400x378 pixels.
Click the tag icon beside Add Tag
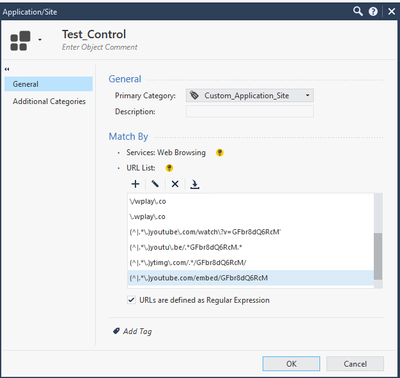116,331
